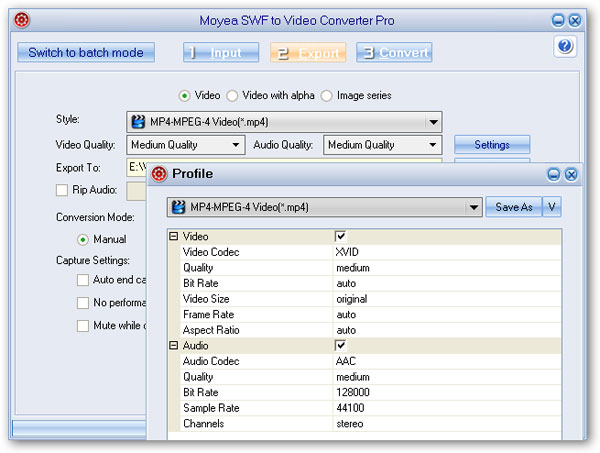Go to step 1 Input tab
The width and height of the screenshot is (600, 453).
221,52
